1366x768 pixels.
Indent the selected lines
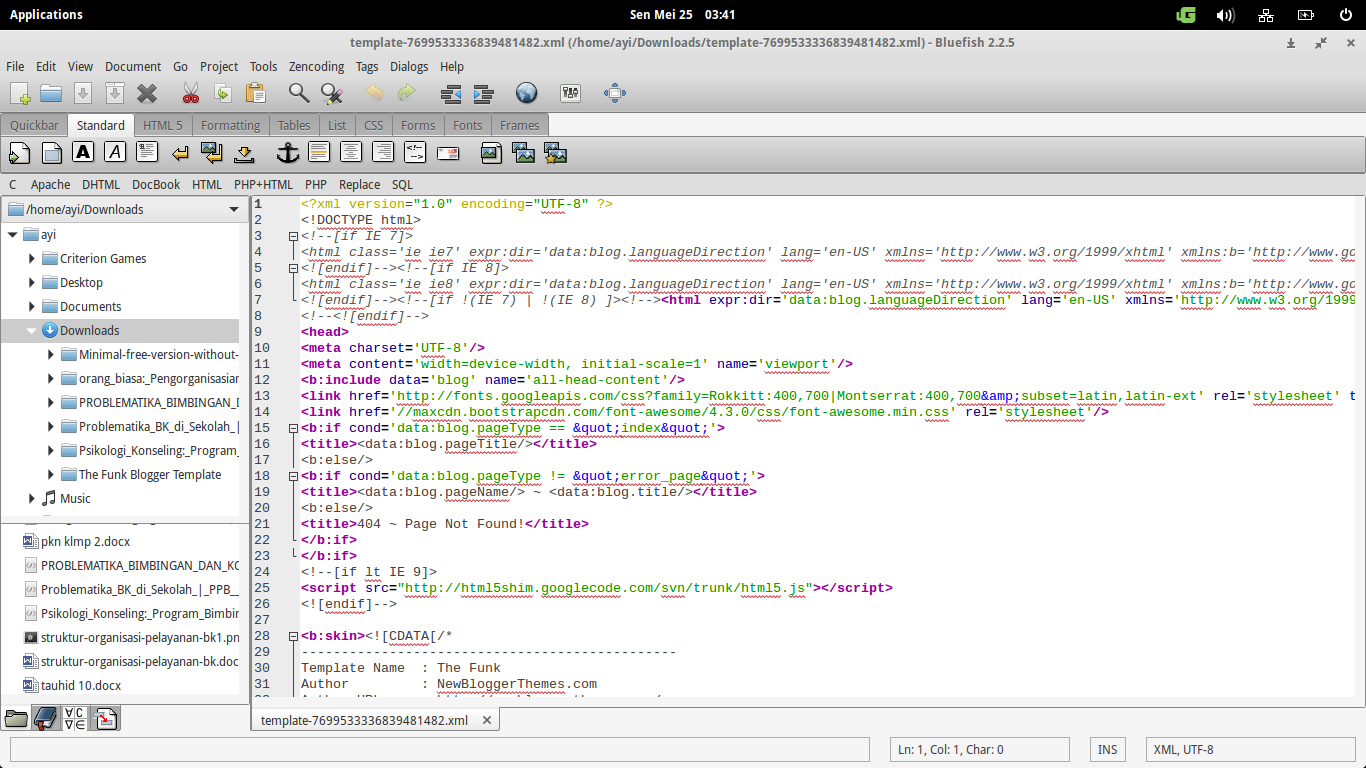pos(483,93)
